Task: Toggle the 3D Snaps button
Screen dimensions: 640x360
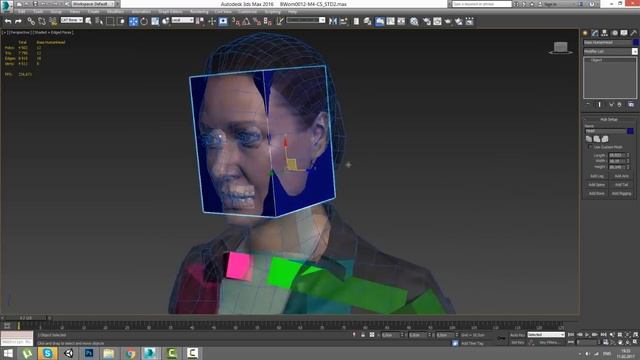Action: (x=236, y=21)
